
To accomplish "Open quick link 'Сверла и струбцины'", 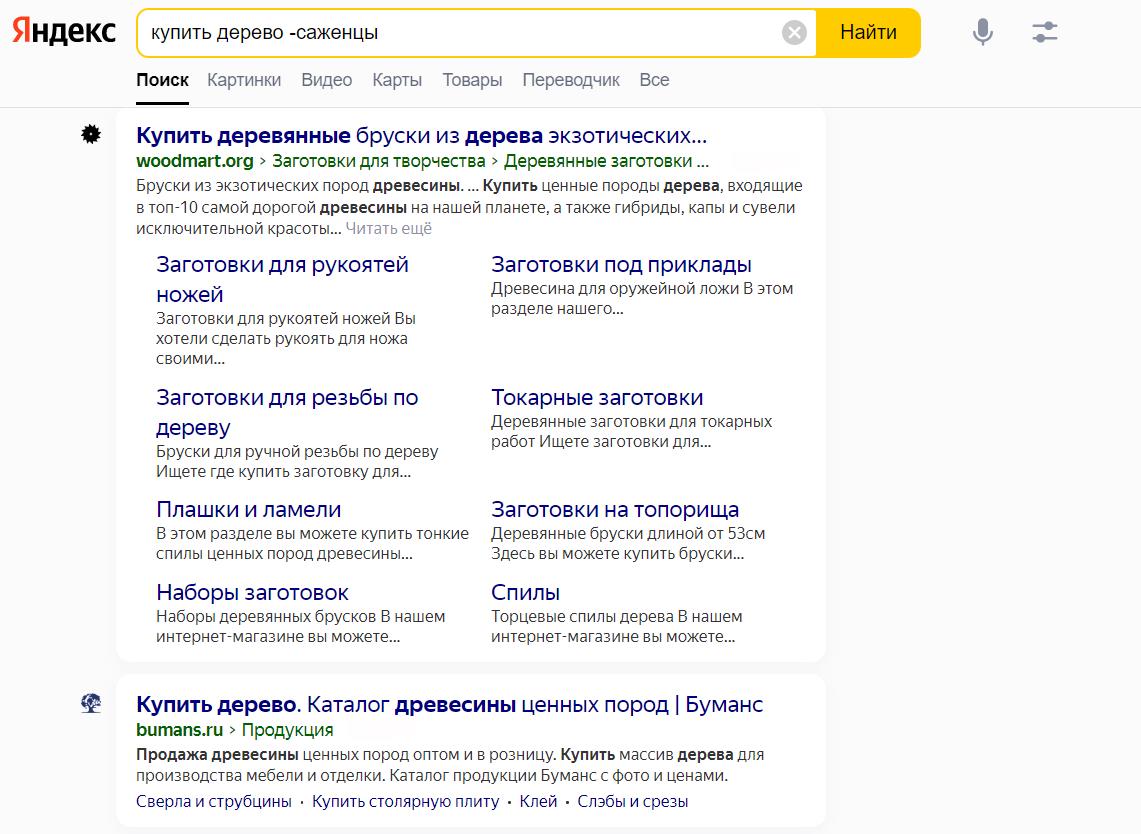I will [x=214, y=801].
